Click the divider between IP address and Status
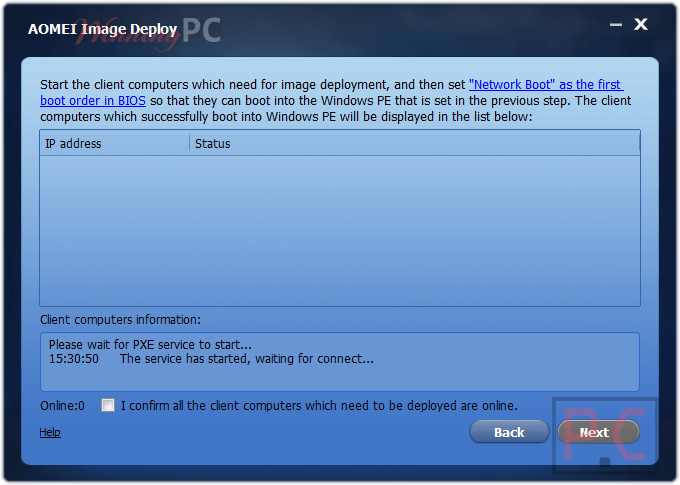This screenshot has height=485, width=680. pyautogui.click(x=189, y=143)
